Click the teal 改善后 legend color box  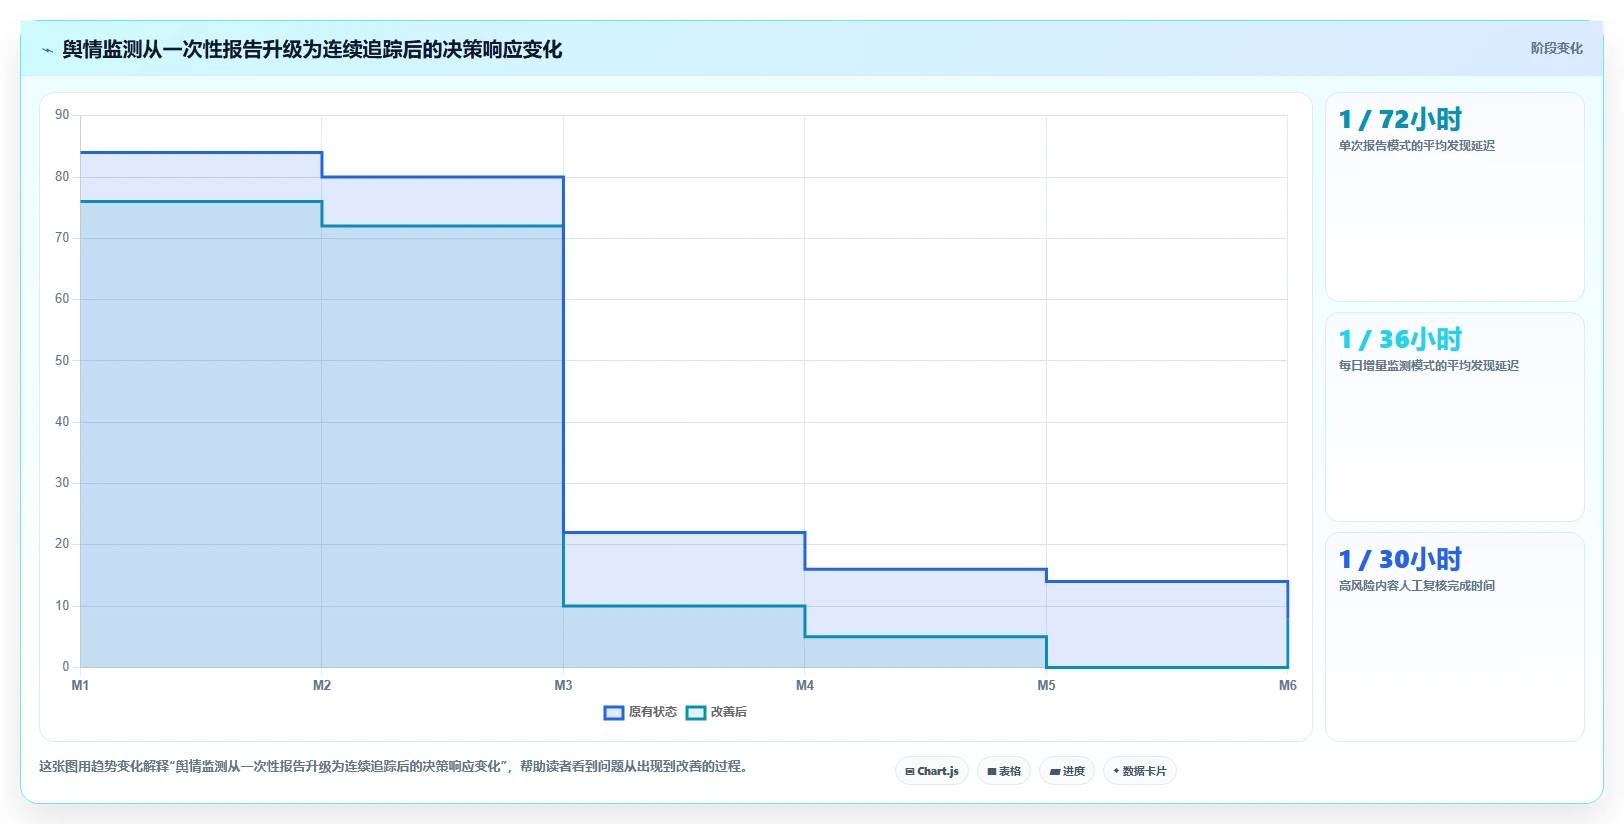[696, 713]
